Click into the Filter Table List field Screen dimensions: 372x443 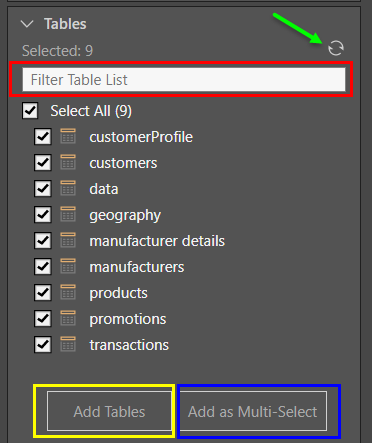(x=184, y=80)
